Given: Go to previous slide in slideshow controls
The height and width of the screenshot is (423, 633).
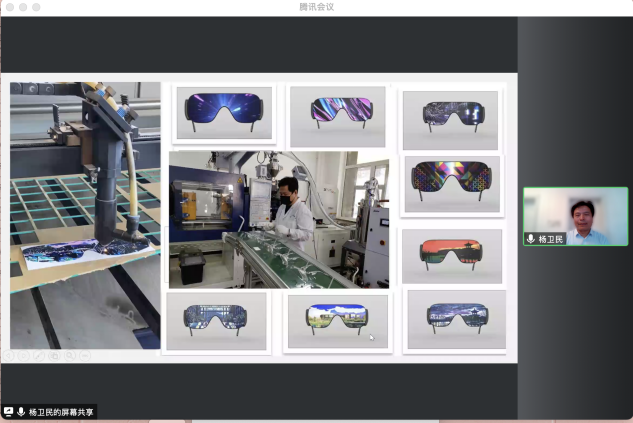Looking at the screenshot, I should [x=8, y=356].
